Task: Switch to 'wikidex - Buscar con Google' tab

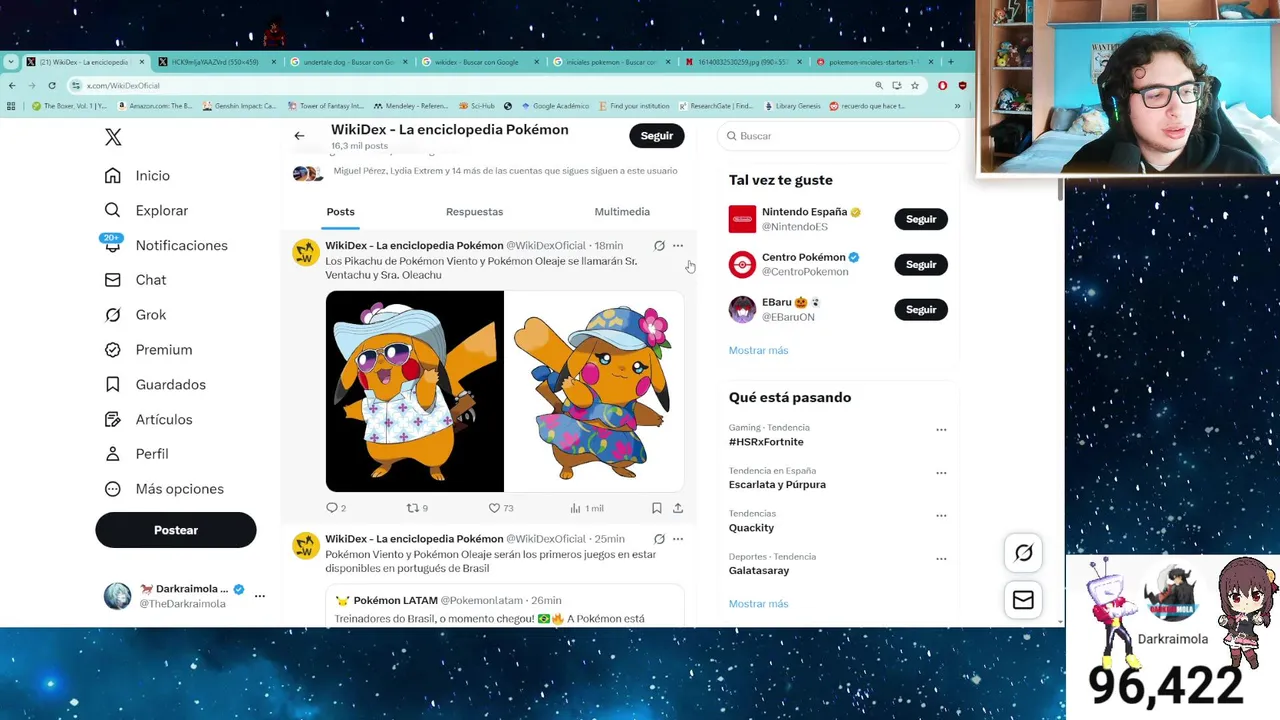Action: click(x=479, y=62)
